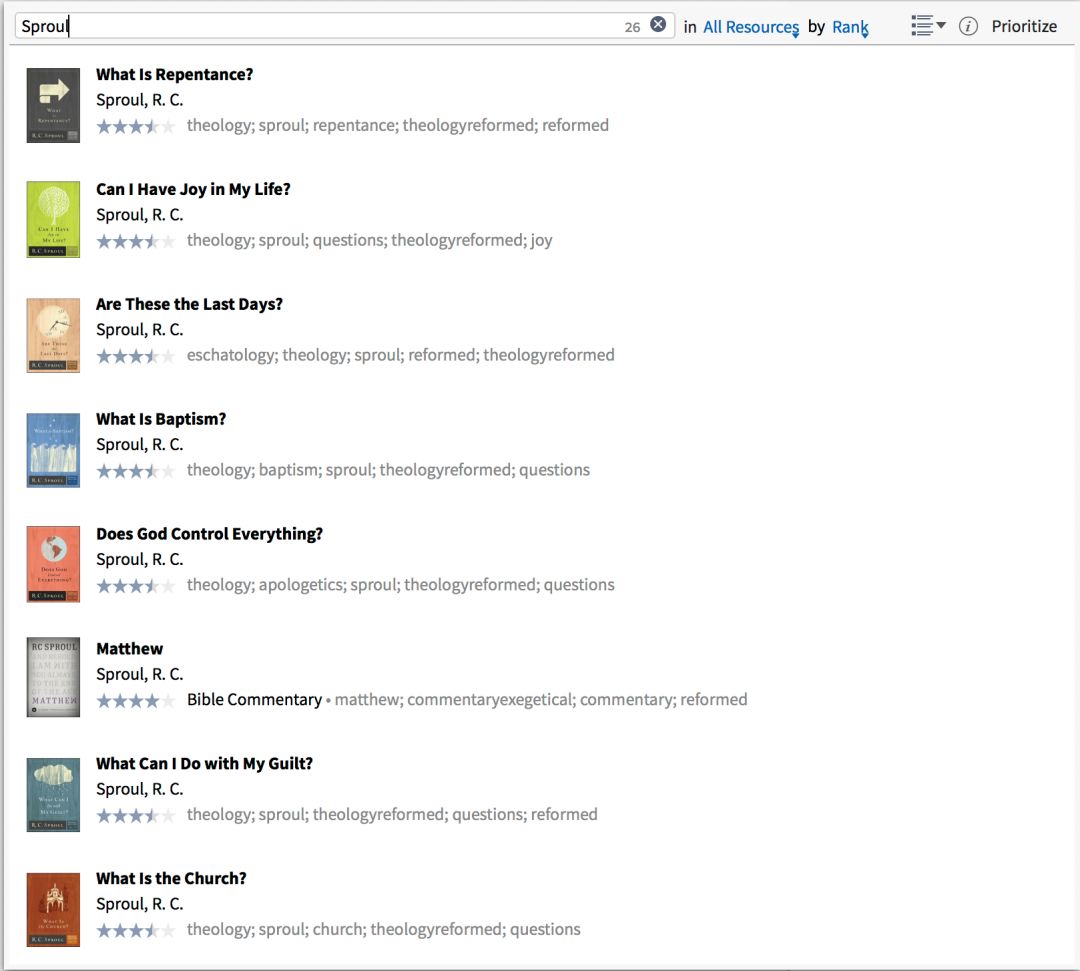Clear the Sproul search text
Viewport: 1080px width, 971px height.
point(658,25)
